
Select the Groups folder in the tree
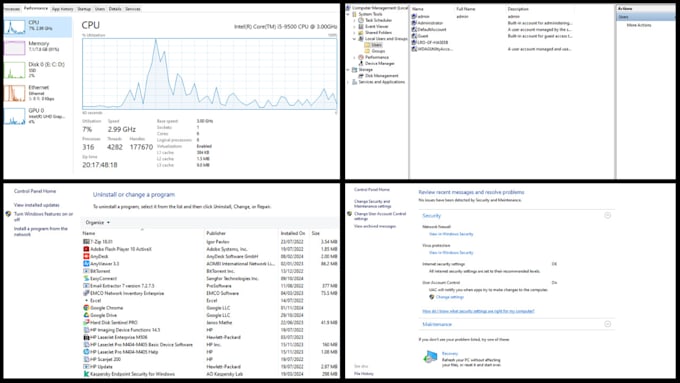(378, 51)
